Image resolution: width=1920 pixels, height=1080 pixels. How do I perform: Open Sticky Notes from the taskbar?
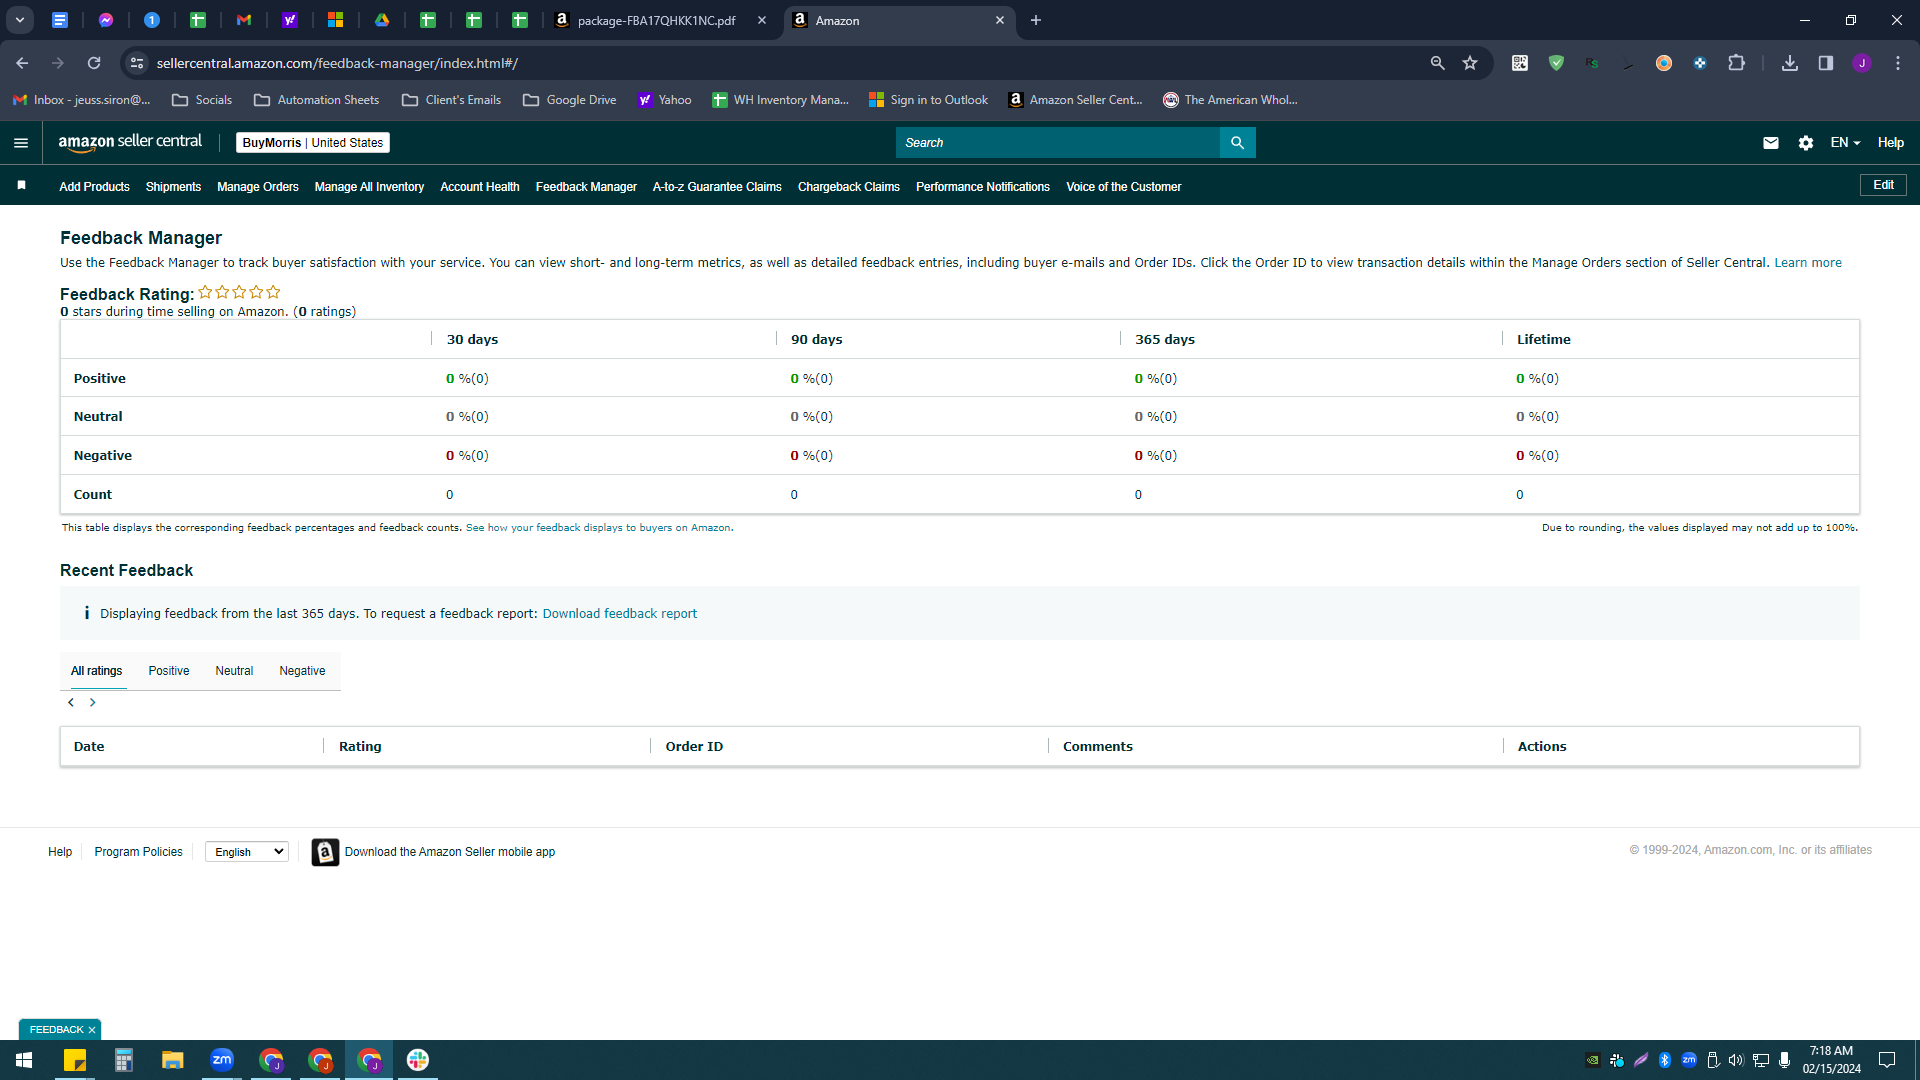point(75,1060)
